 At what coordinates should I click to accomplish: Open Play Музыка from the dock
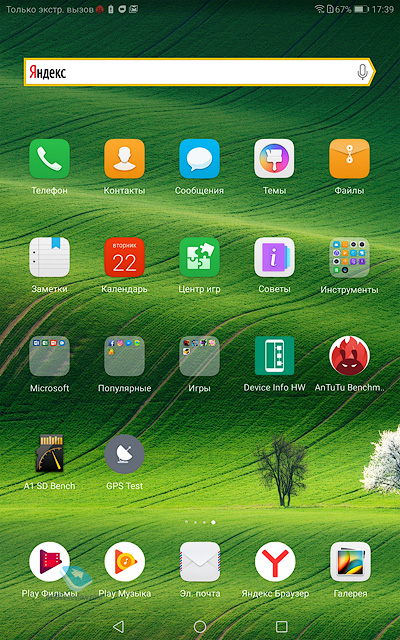pos(124,562)
